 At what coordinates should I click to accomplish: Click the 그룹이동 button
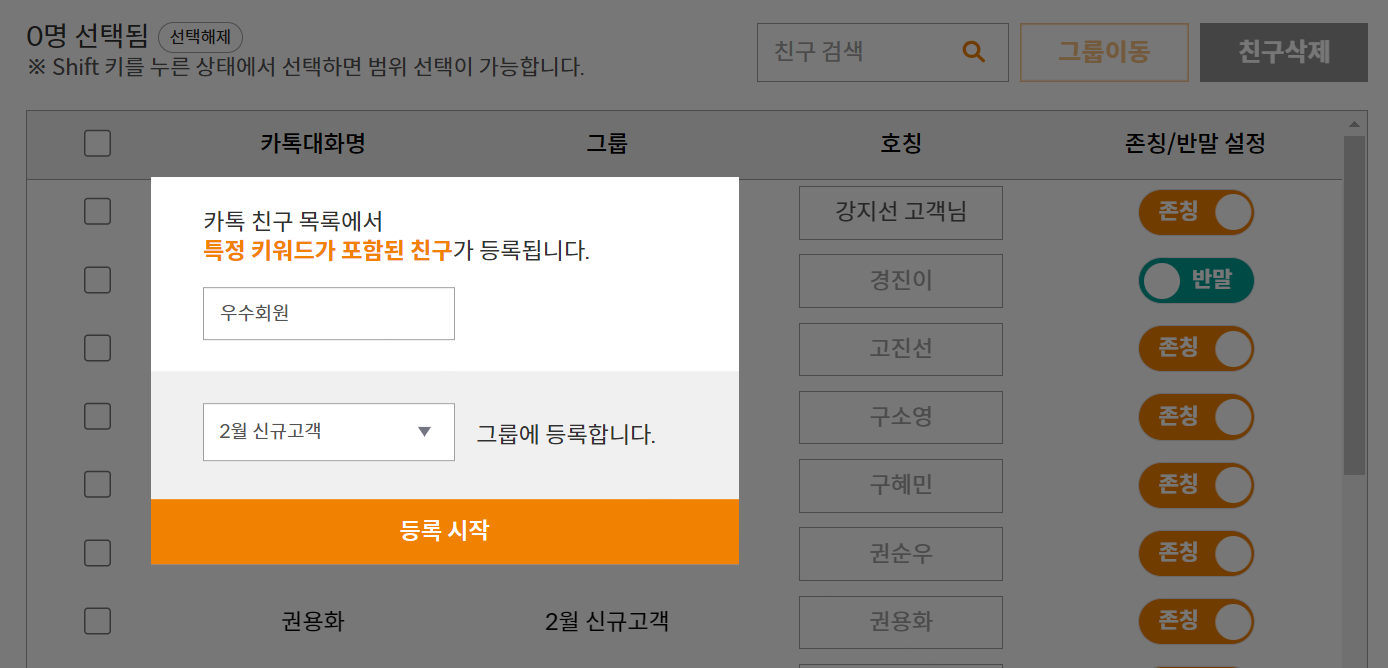tap(1104, 52)
